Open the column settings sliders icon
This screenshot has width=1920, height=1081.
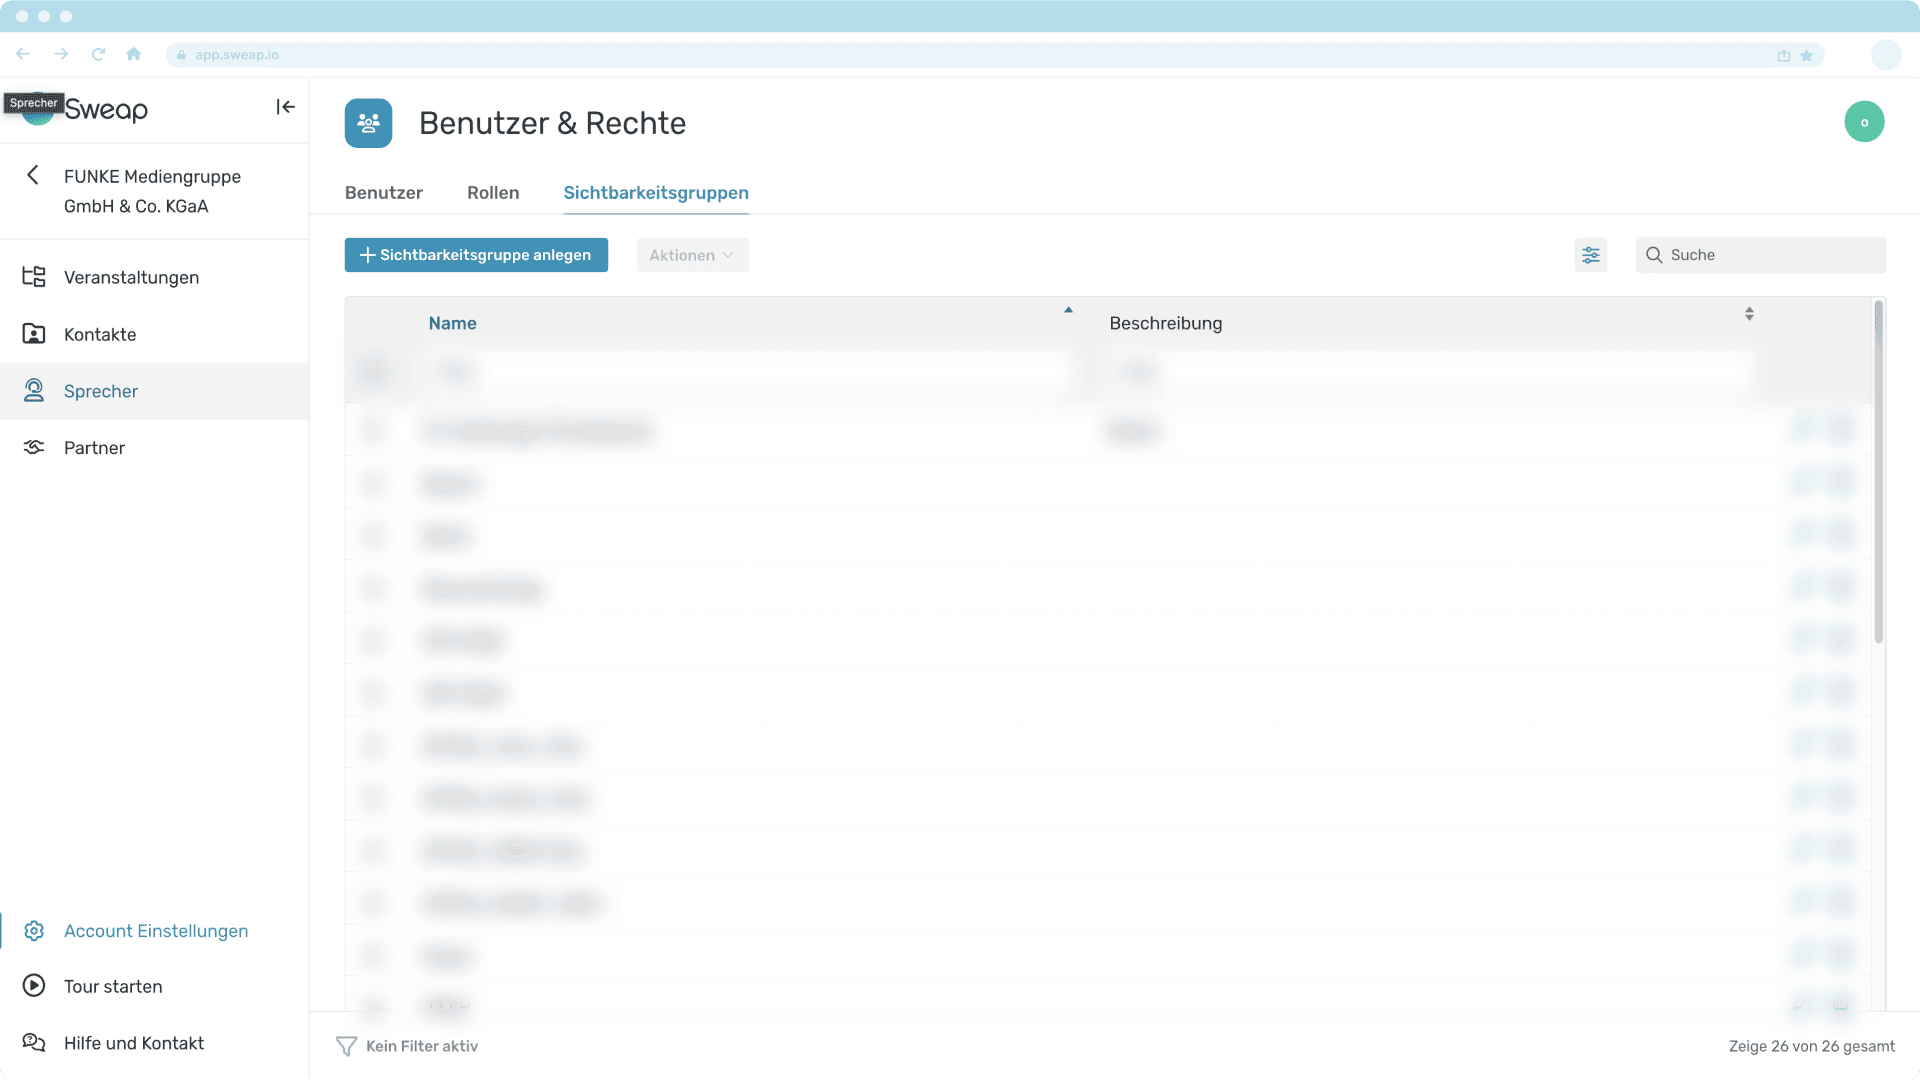(x=1590, y=255)
